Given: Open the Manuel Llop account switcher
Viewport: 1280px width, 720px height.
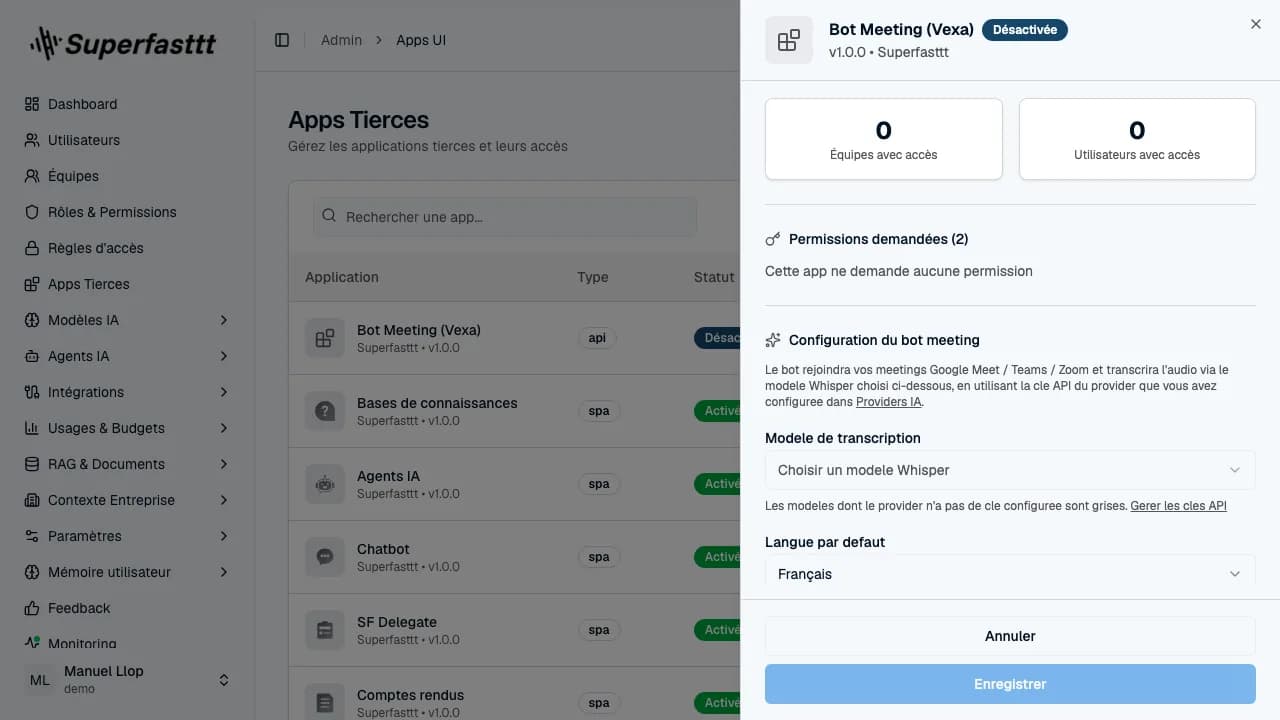Looking at the screenshot, I should click(x=128, y=680).
